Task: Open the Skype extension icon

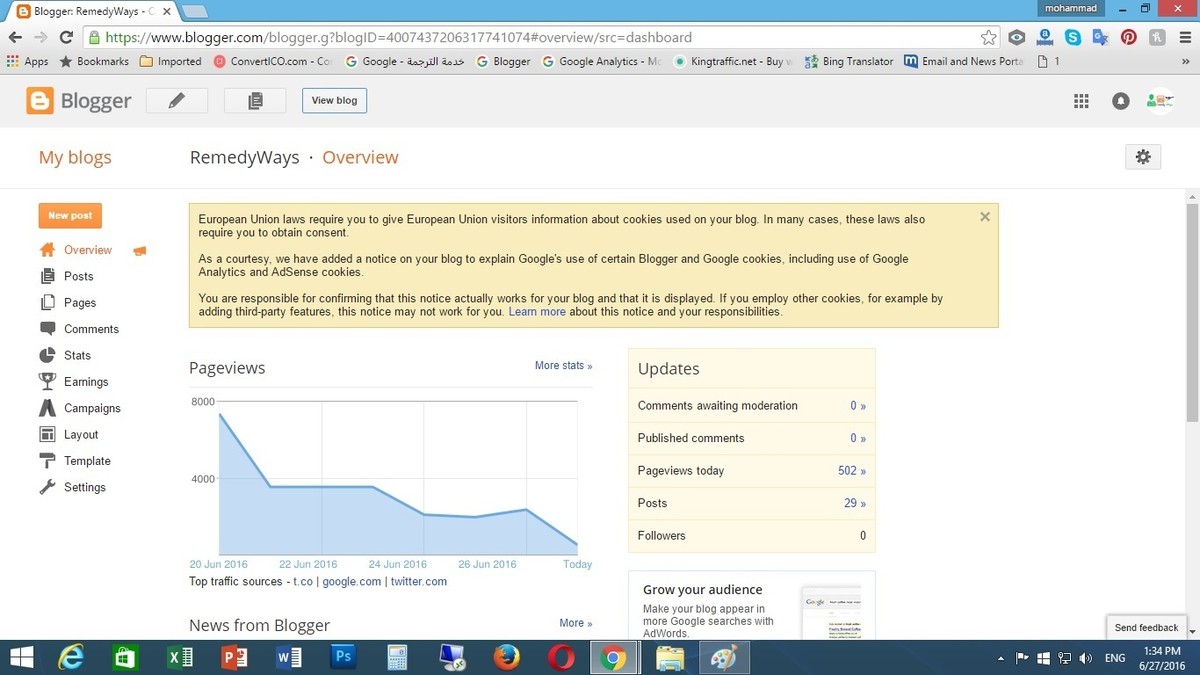Action: pos(1073,37)
